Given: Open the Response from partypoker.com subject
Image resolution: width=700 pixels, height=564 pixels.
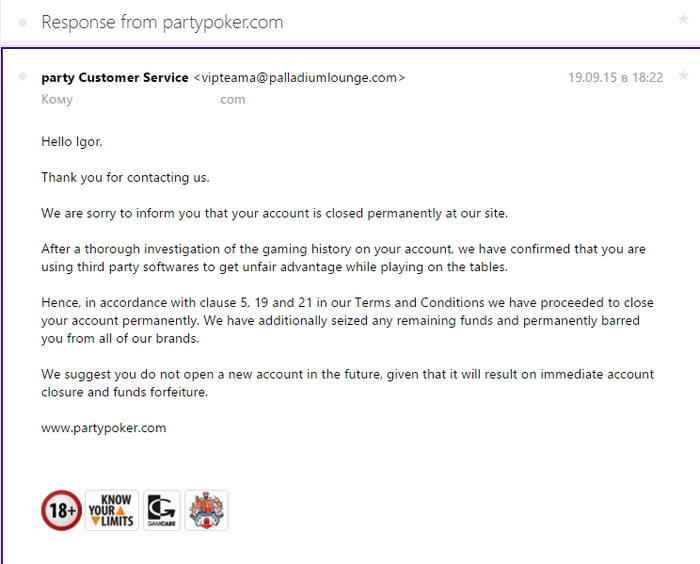Looking at the screenshot, I should click(162, 22).
